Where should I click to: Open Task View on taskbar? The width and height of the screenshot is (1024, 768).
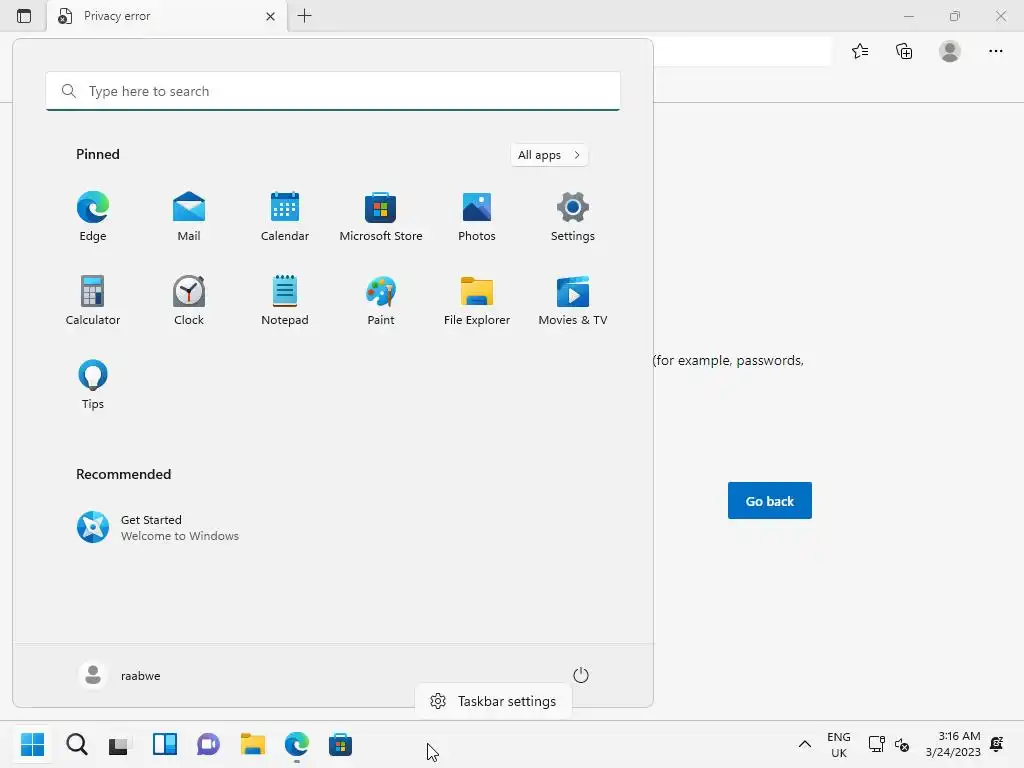coord(120,744)
